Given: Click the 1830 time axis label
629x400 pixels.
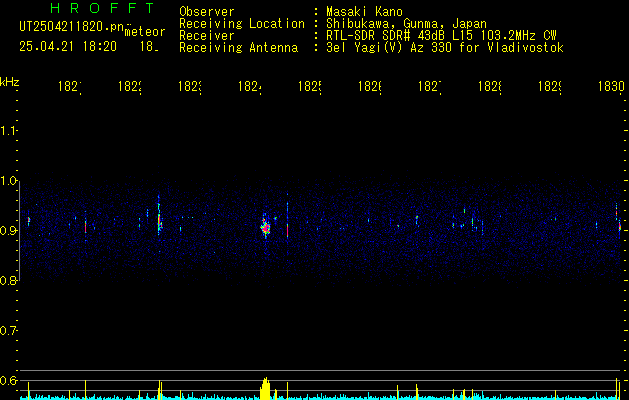Looking at the screenshot, I should [611, 87].
